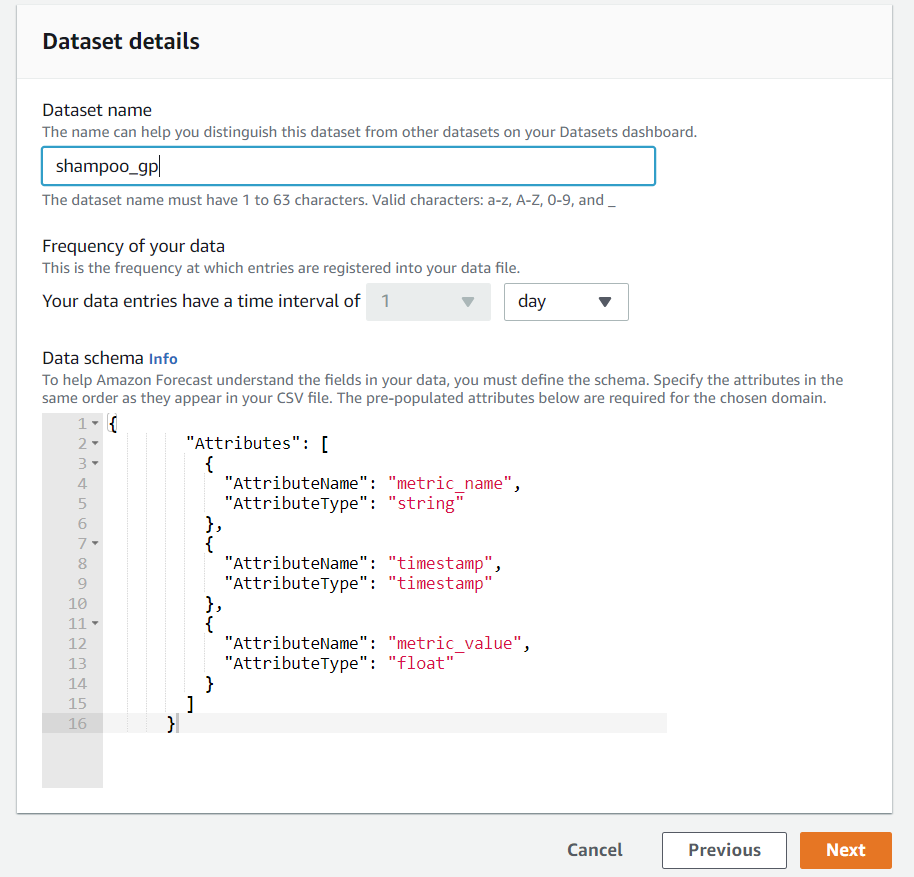The width and height of the screenshot is (914, 877).
Task: Go back with the Previous button
Action: (x=724, y=850)
